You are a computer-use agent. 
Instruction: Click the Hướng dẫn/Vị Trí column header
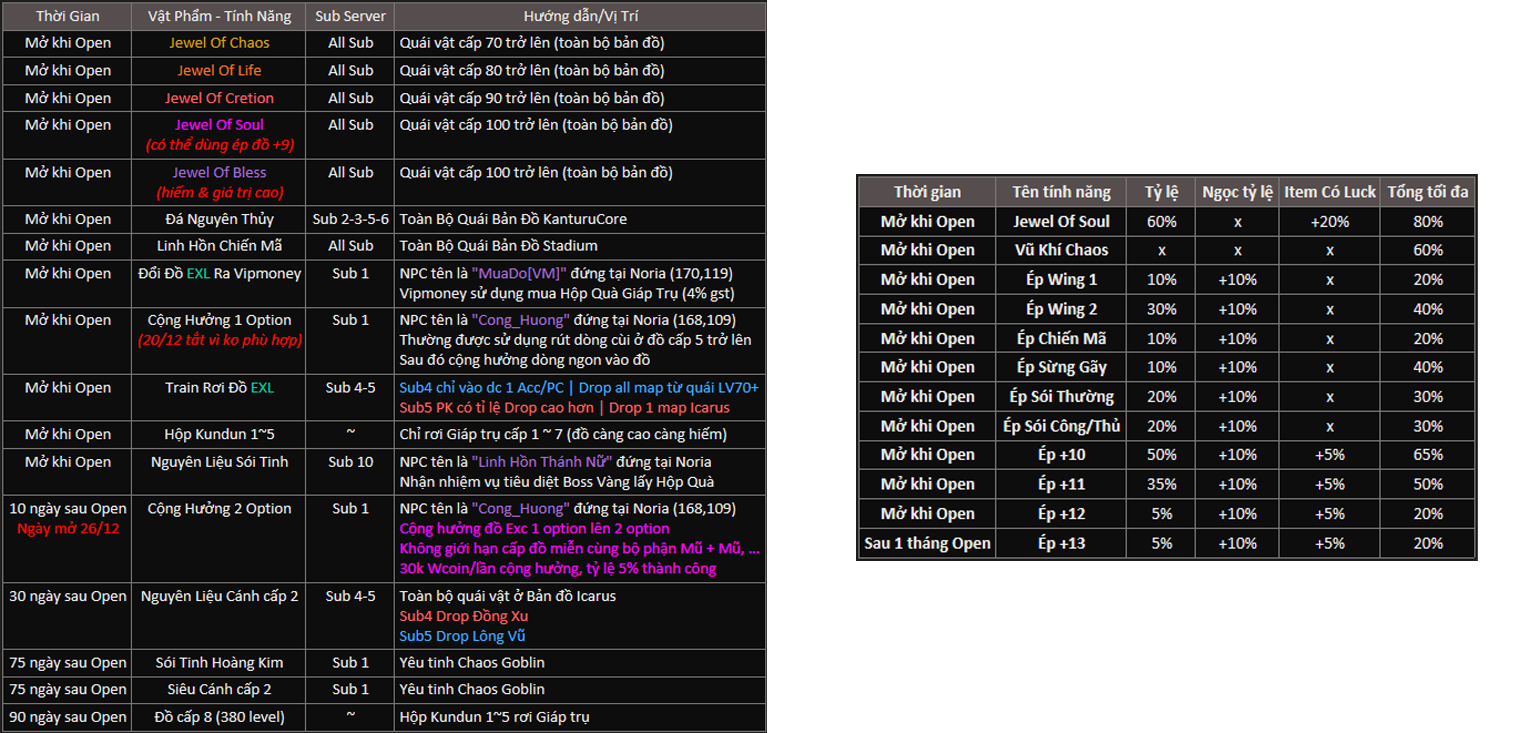click(x=579, y=16)
